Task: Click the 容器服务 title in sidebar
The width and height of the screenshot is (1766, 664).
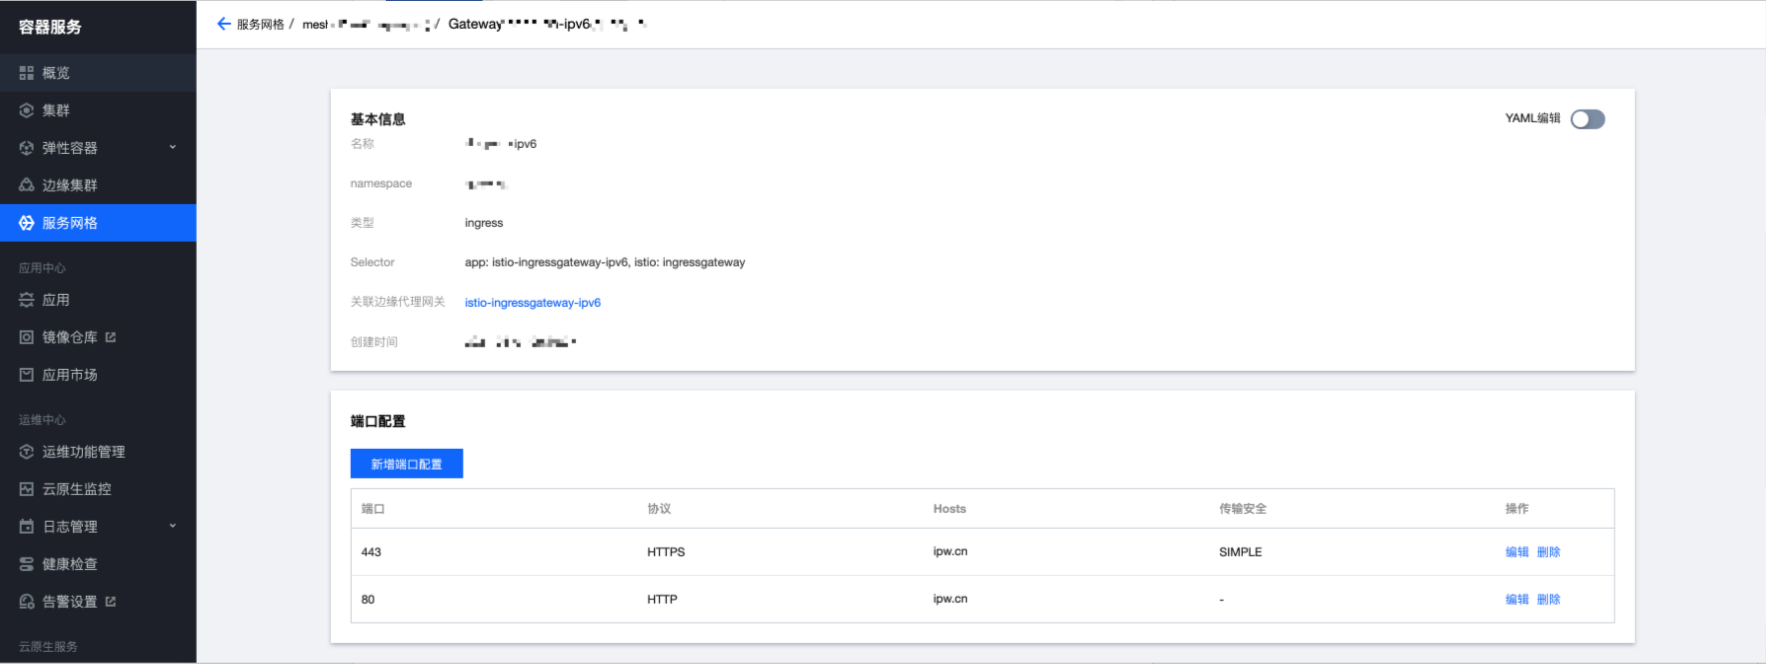Action: click(x=50, y=27)
